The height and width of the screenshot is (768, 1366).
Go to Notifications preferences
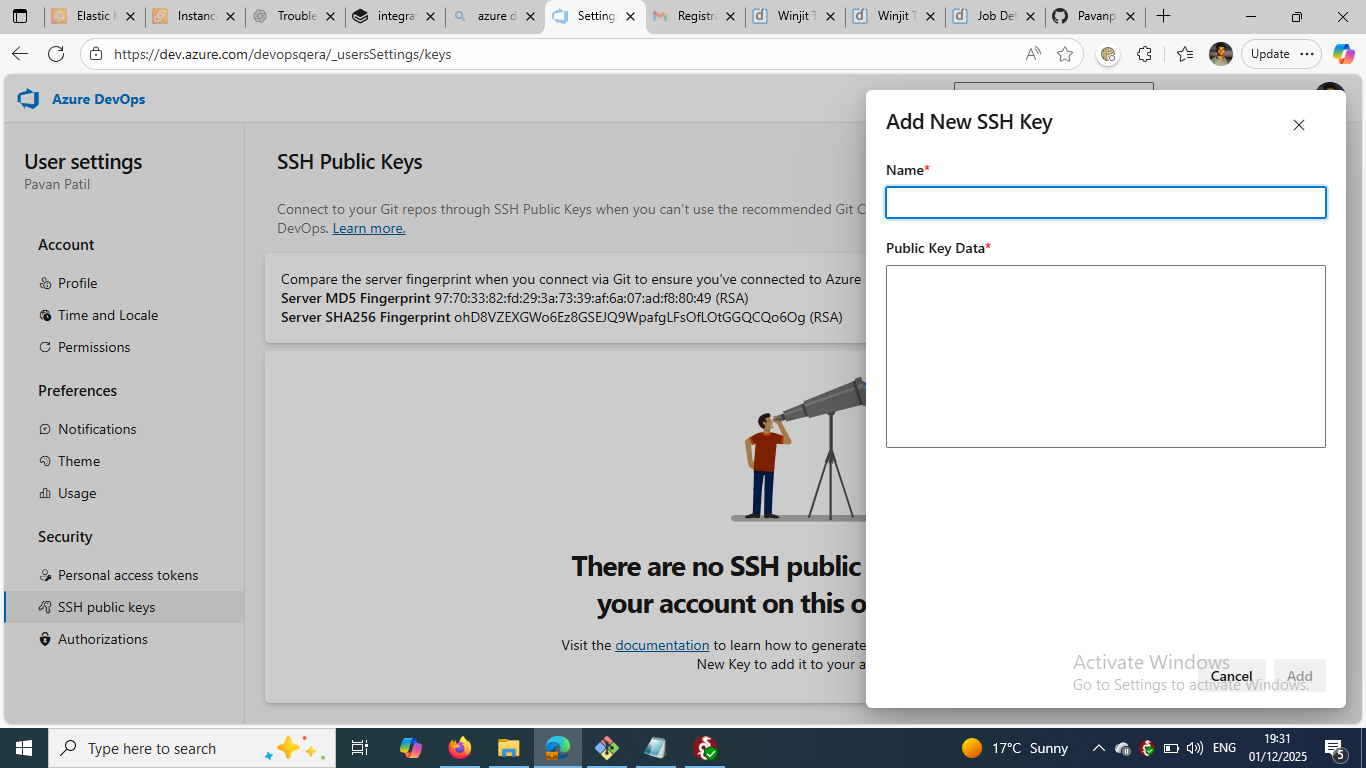click(x=96, y=429)
